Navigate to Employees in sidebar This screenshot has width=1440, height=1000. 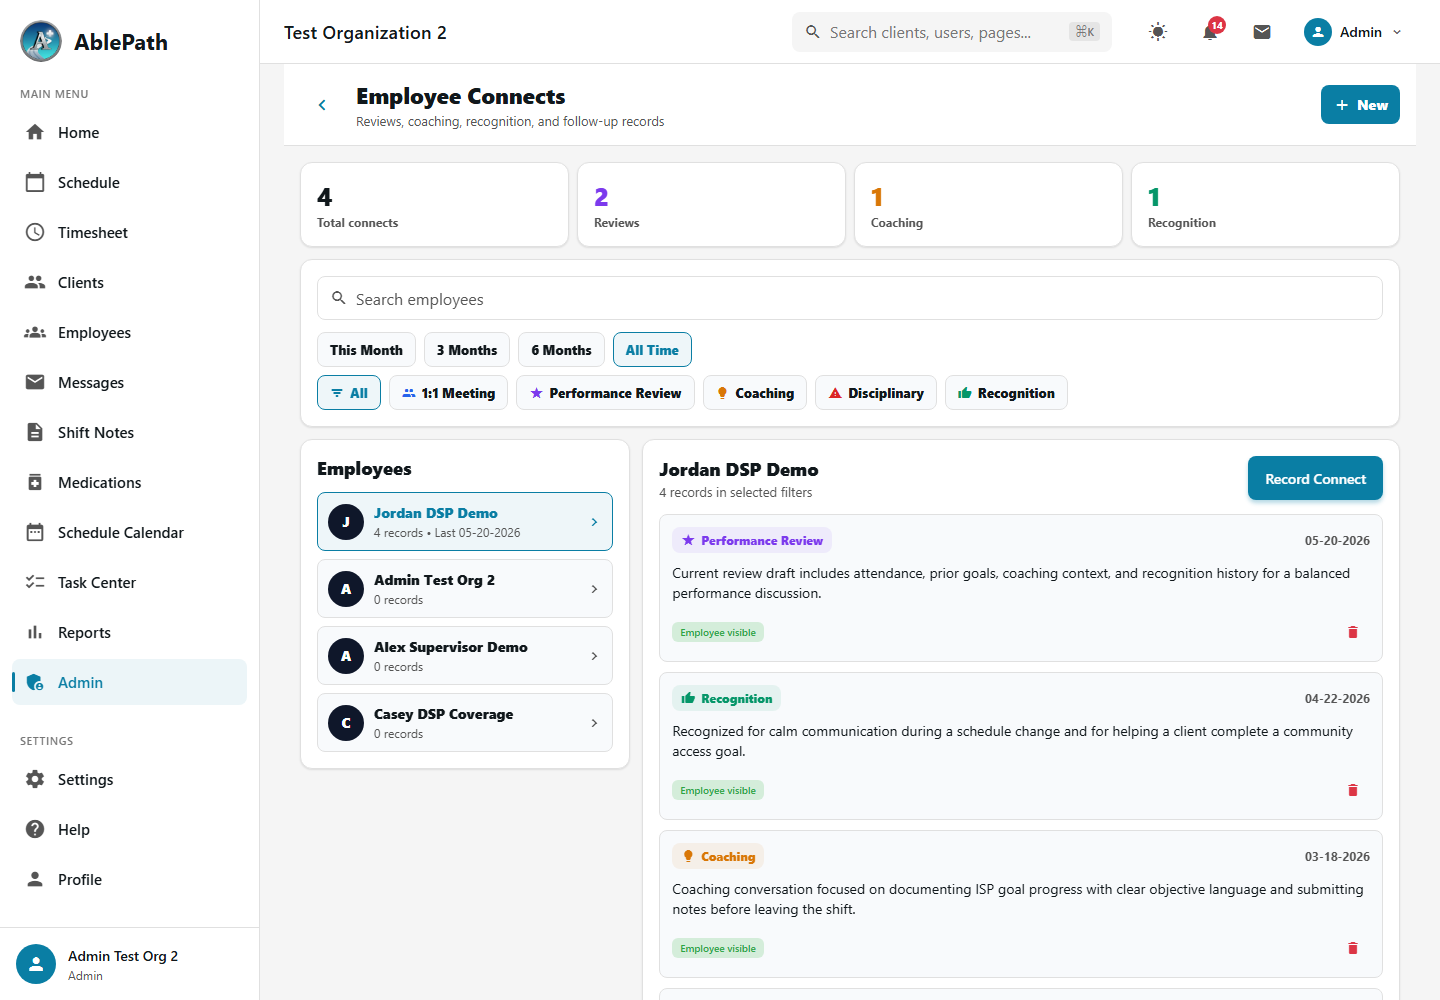(129, 332)
